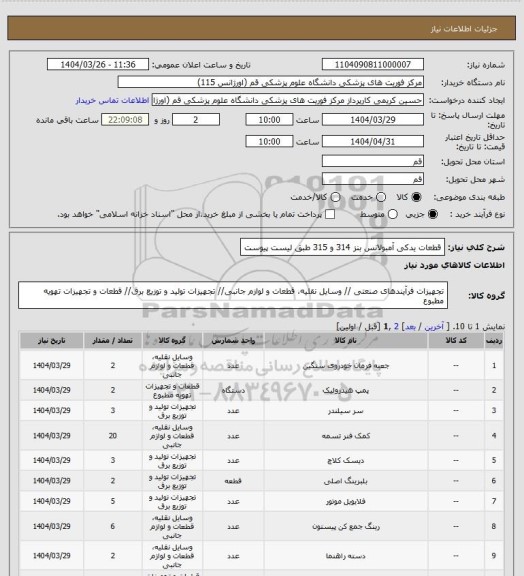Select item فلایویل موتور in the table
524x576 pixels.
(x=345, y=501)
